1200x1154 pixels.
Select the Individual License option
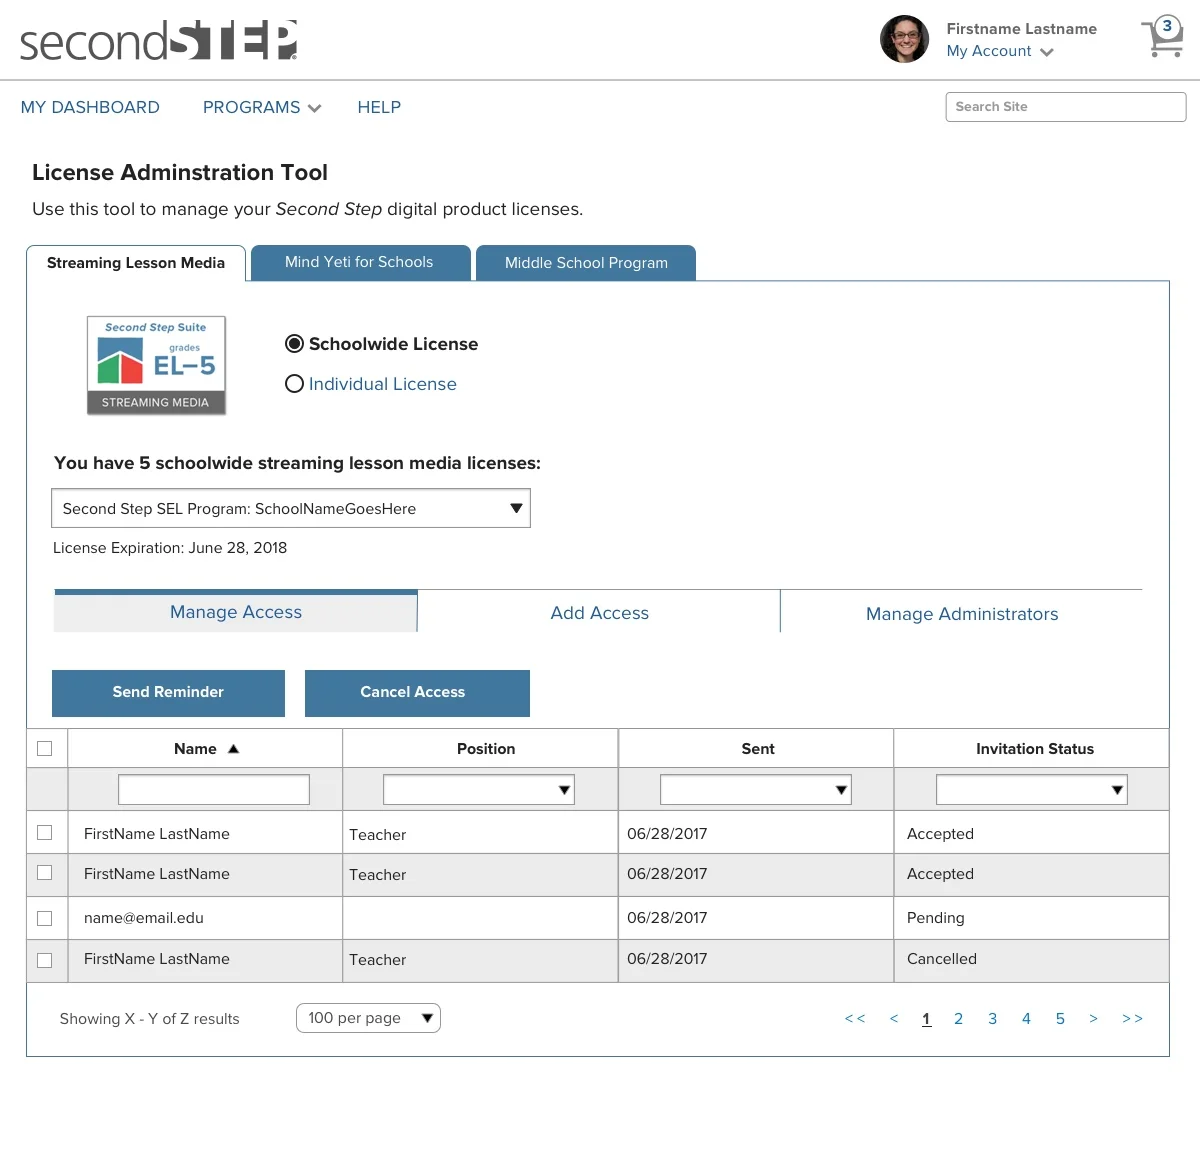point(294,383)
